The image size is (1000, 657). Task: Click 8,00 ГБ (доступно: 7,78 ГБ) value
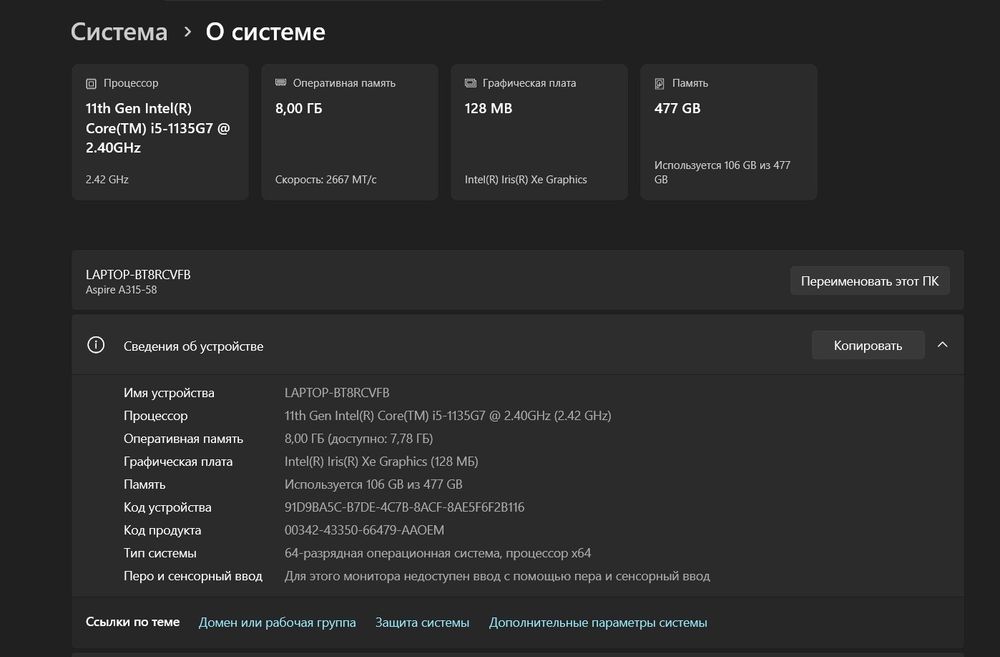tap(358, 438)
